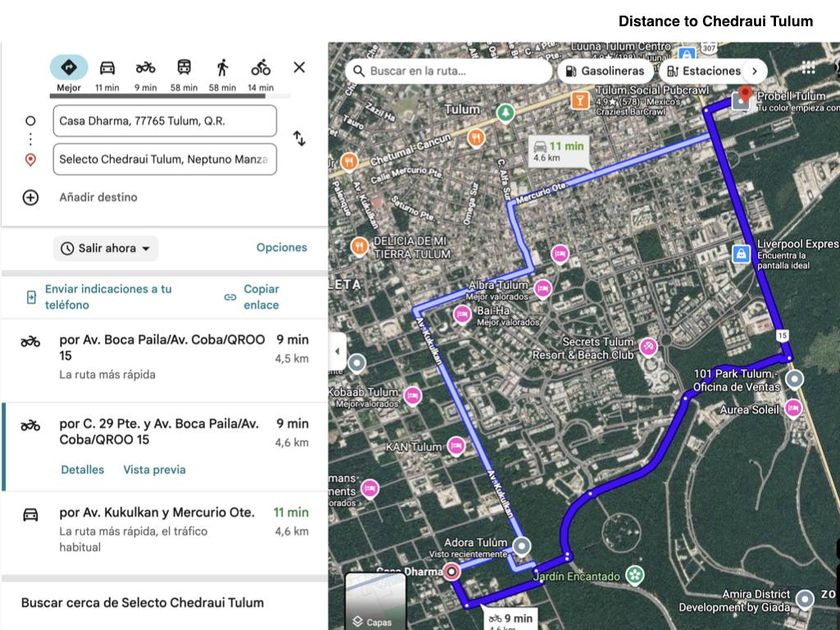The width and height of the screenshot is (840, 630).
Task: Click the magnifier search icon on map
Action: [x=358, y=71]
